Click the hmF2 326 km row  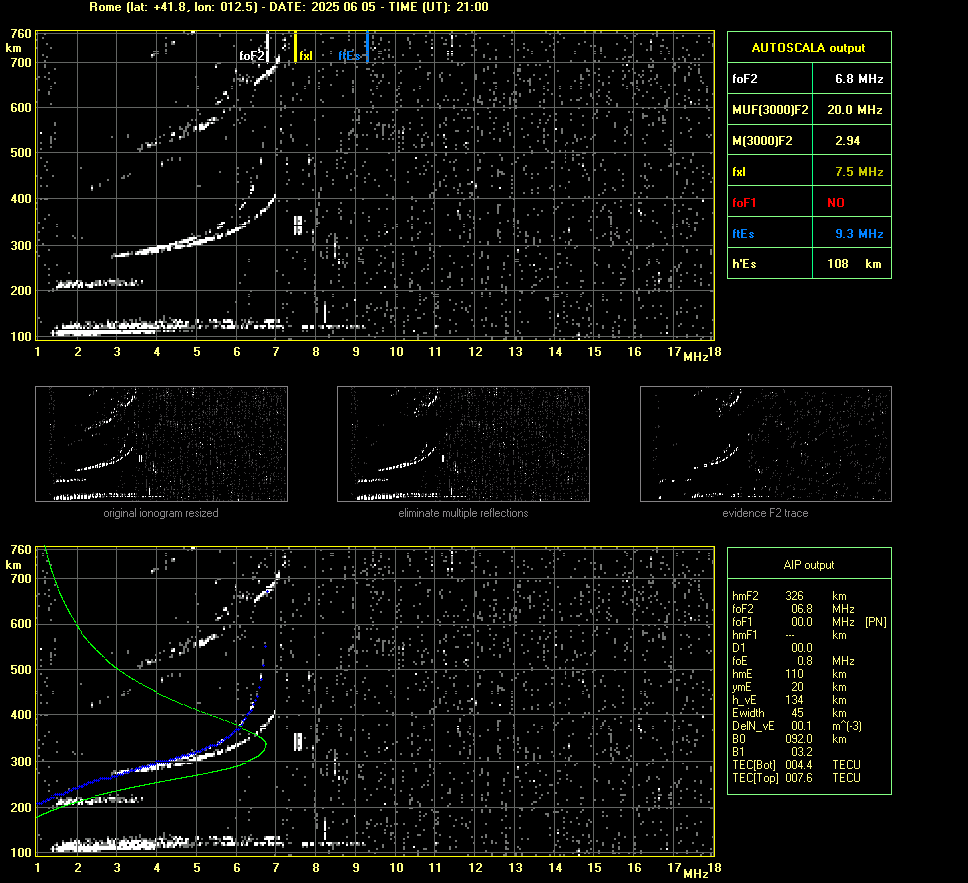pyautogui.click(x=789, y=596)
